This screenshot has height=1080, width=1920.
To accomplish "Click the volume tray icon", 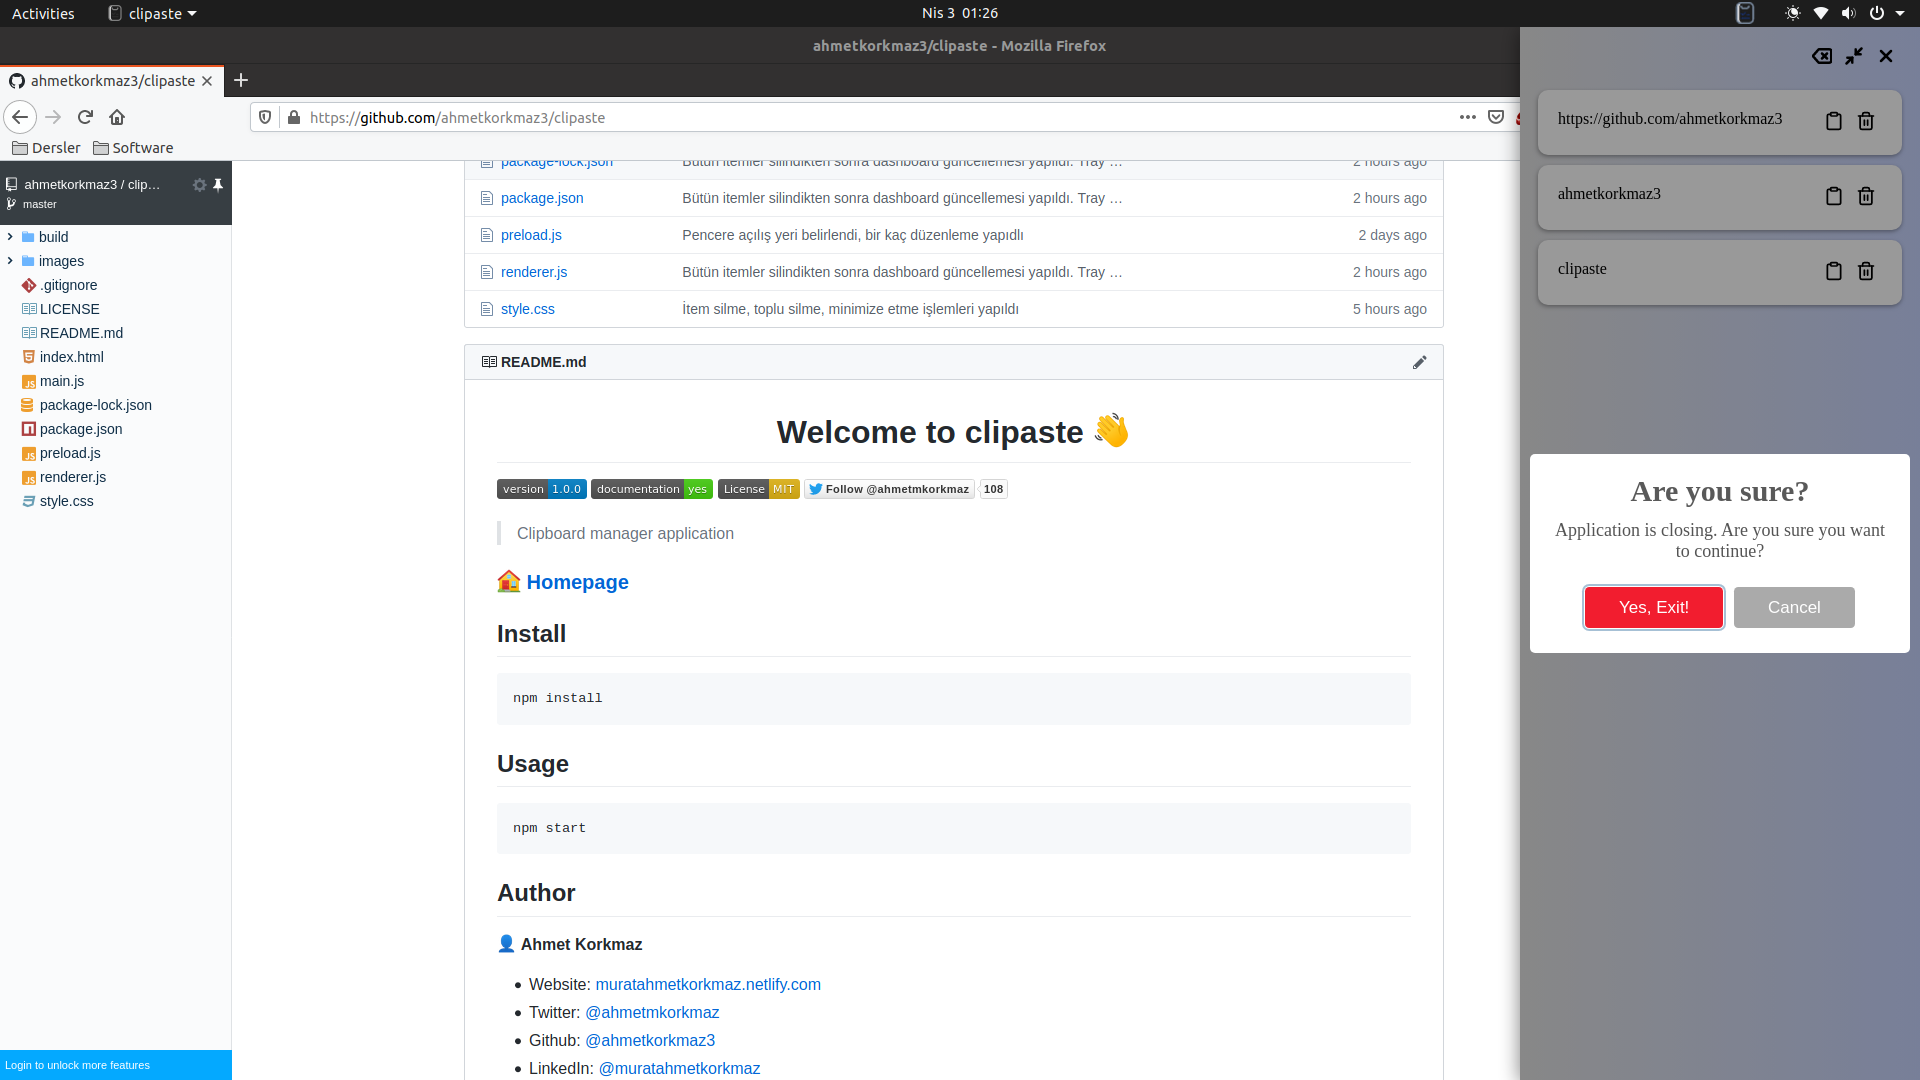I will [1848, 13].
